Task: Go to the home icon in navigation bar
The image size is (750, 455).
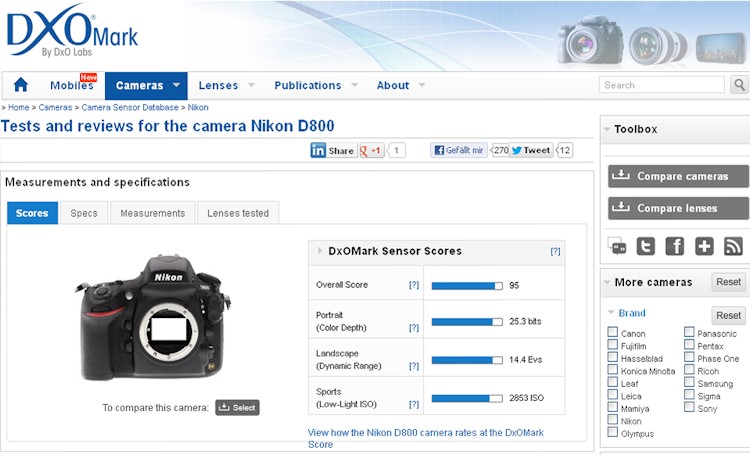Action: click(x=21, y=85)
